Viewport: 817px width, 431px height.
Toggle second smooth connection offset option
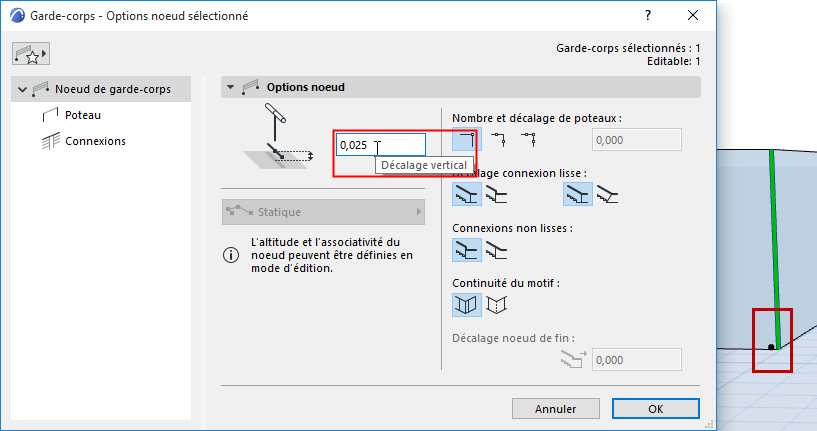tap(497, 195)
